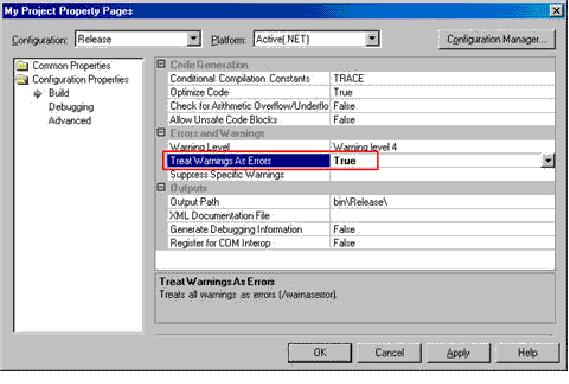Select the Optimize Code property row
Viewport: 569px width, 384px height.
[249, 92]
